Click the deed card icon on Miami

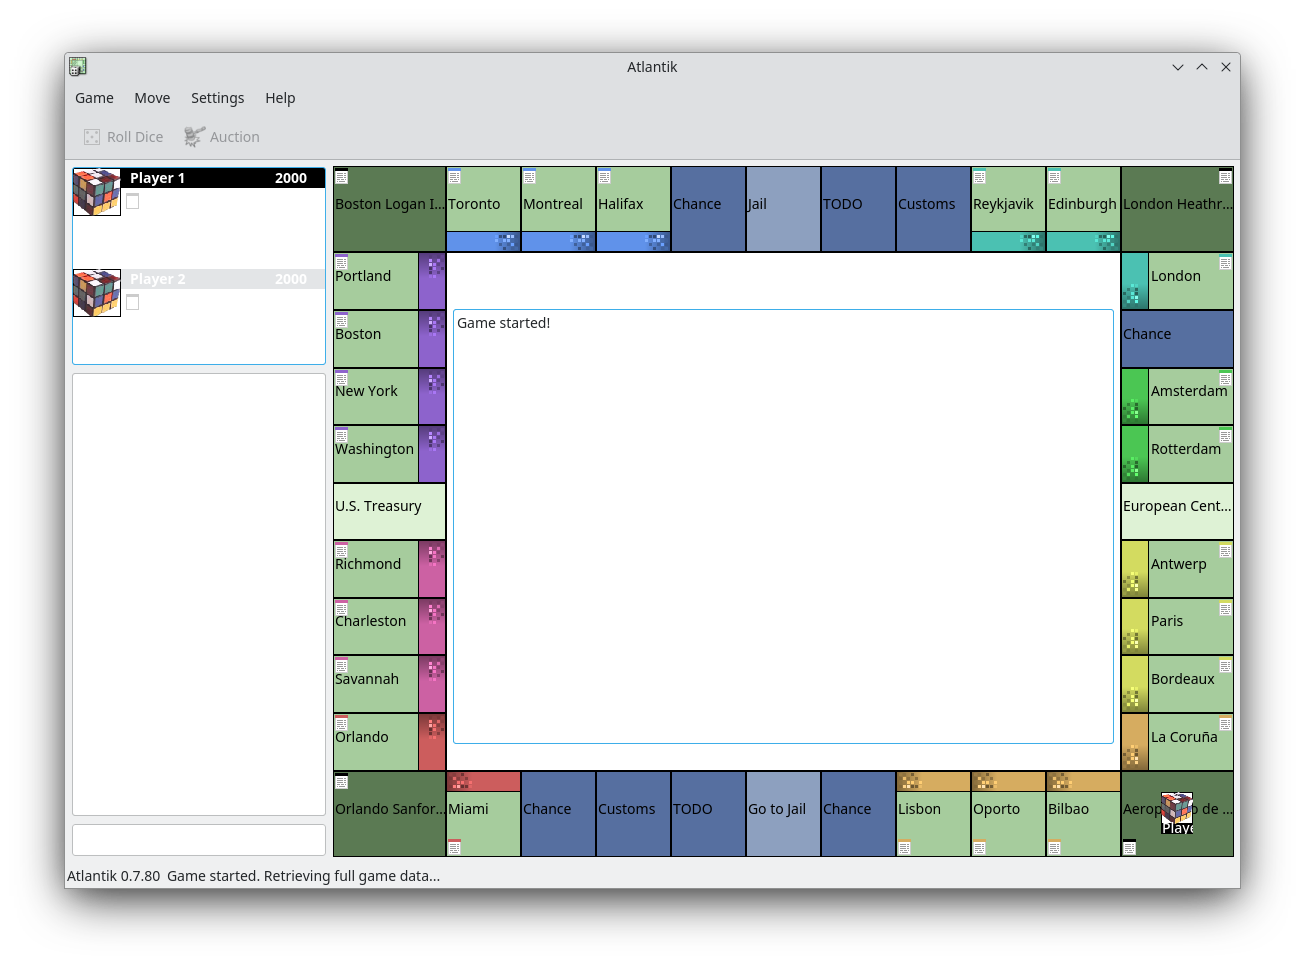(455, 847)
